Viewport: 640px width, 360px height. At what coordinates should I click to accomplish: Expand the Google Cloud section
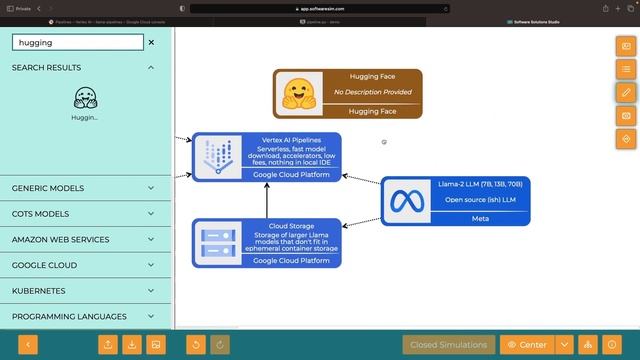(86, 265)
